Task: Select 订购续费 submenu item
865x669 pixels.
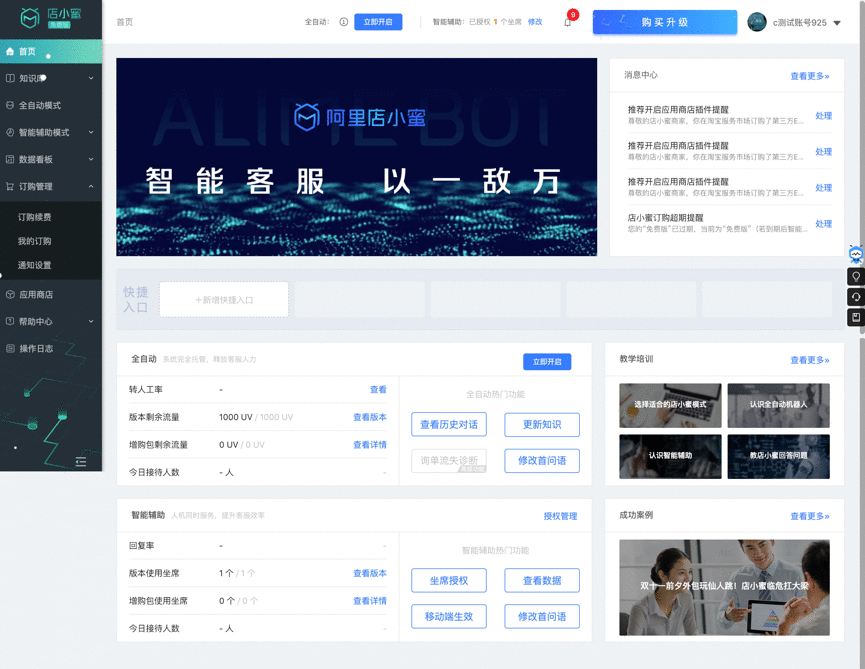Action: [34, 217]
